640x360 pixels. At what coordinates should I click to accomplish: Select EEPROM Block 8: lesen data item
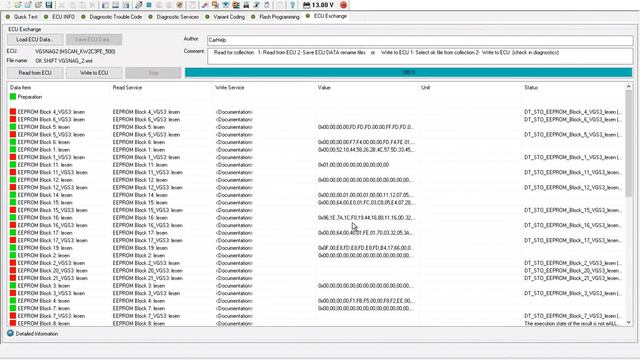tap(44, 323)
